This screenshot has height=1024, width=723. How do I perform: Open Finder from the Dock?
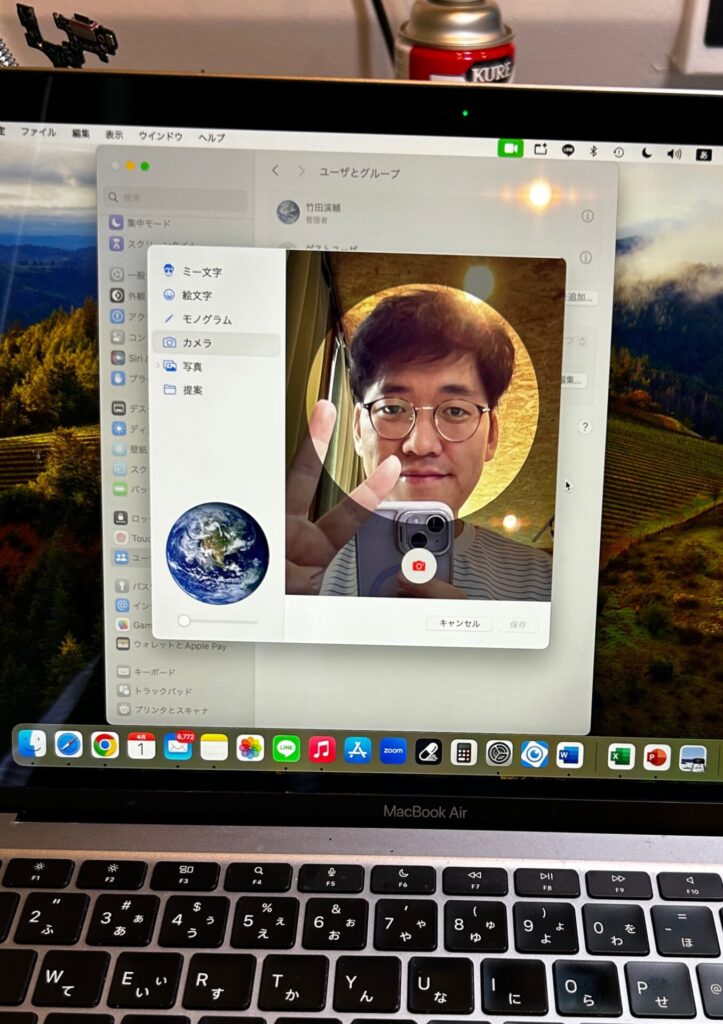click(32, 743)
